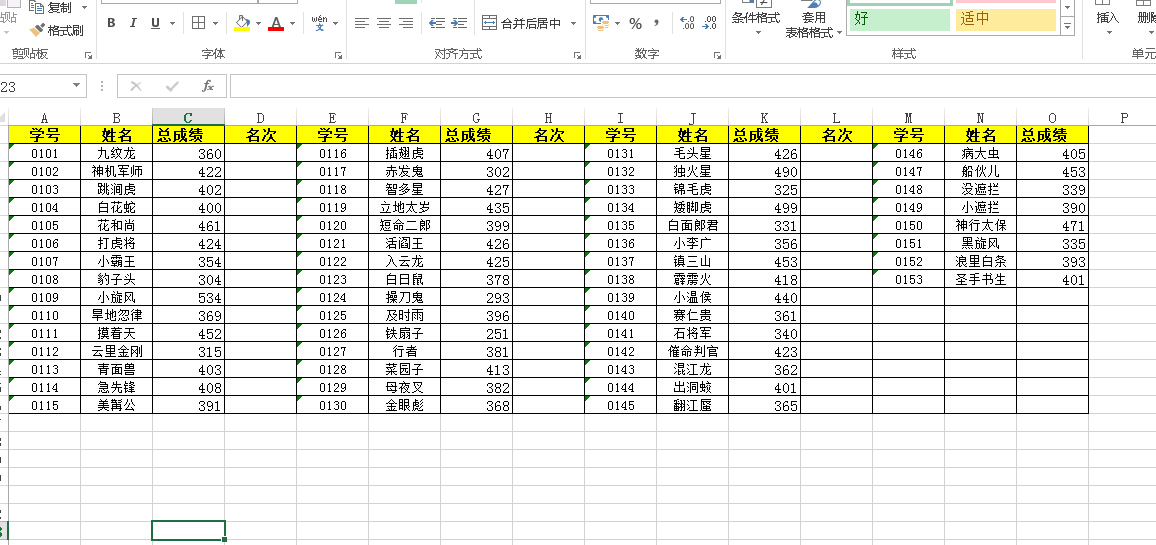Toggle underline formatting with the U button
This screenshot has height=545, width=1156.
[155, 23]
